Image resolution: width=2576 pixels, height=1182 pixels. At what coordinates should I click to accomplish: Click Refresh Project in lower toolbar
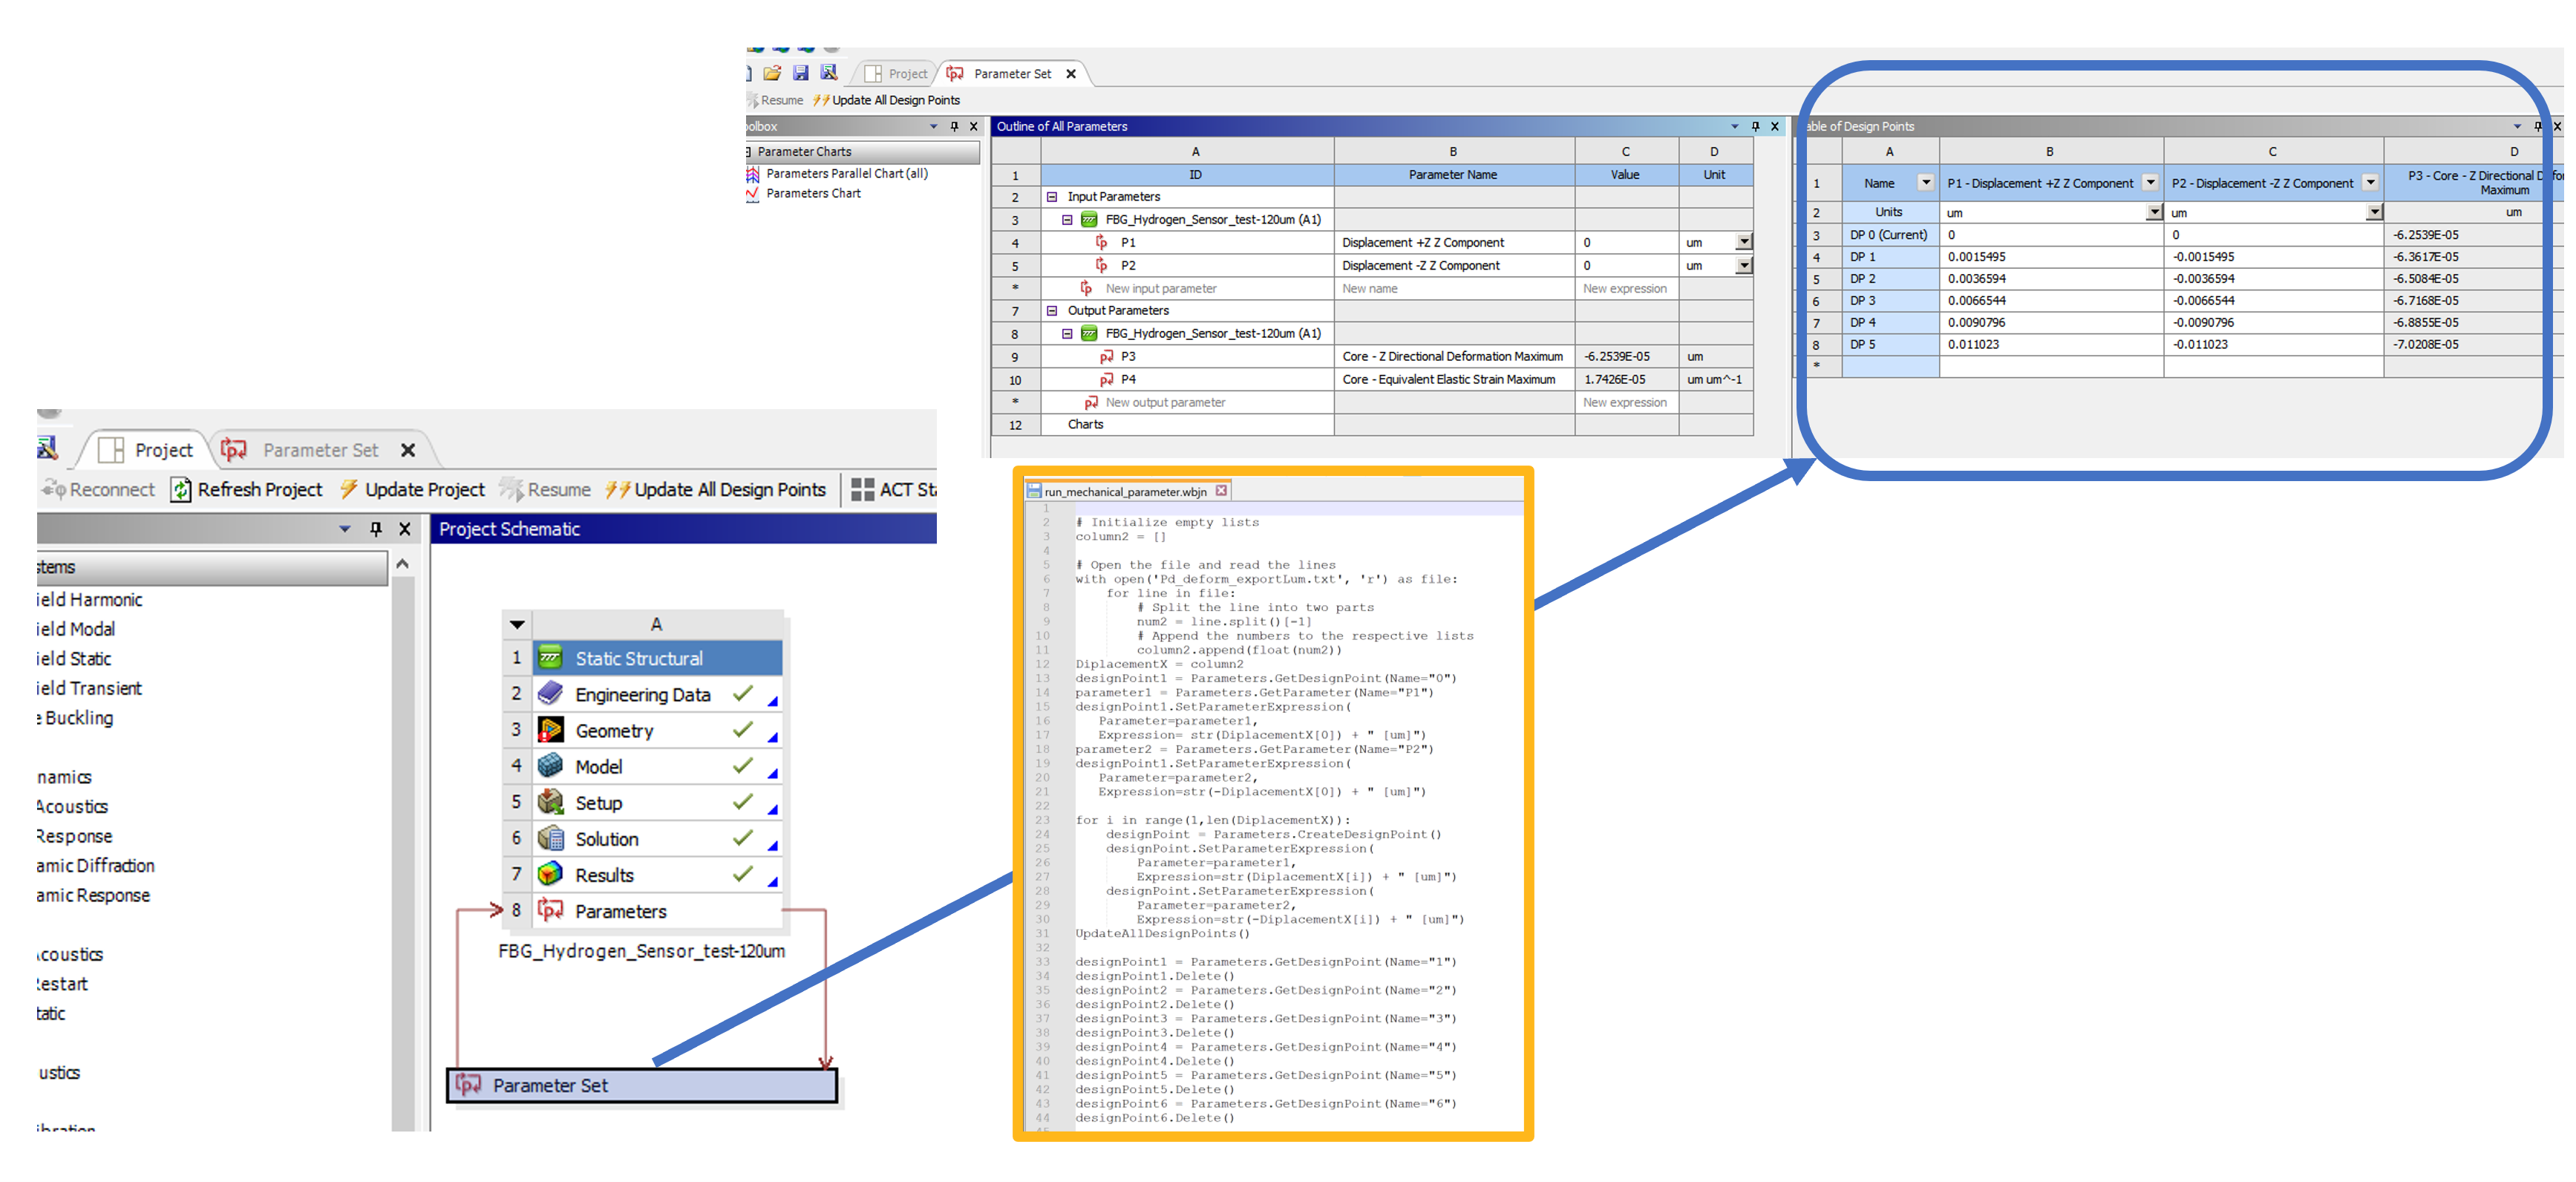pyautogui.click(x=247, y=489)
